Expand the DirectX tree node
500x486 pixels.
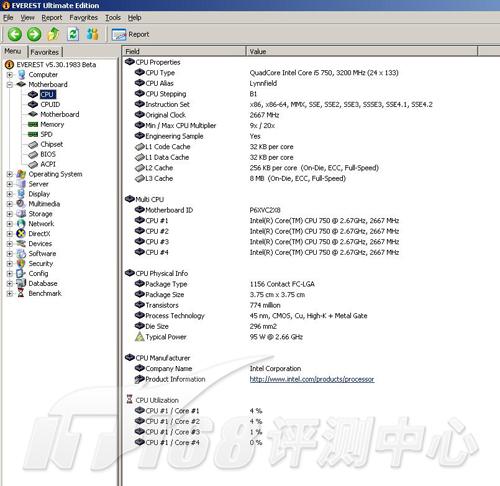coord(10,234)
